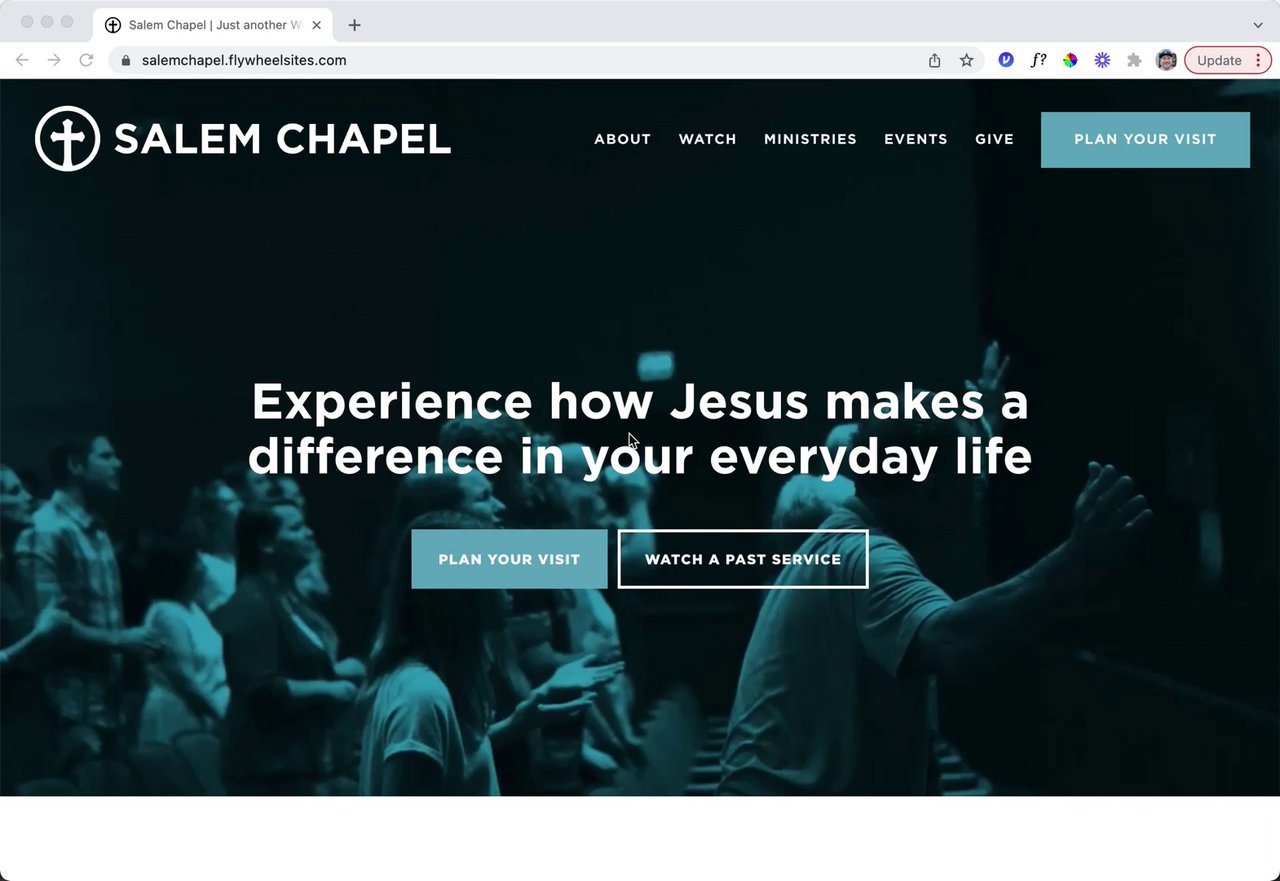Image resolution: width=1280 pixels, height=881 pixels.
Task: Open the blue V extension icon
Action: [x=1006, y=60]
